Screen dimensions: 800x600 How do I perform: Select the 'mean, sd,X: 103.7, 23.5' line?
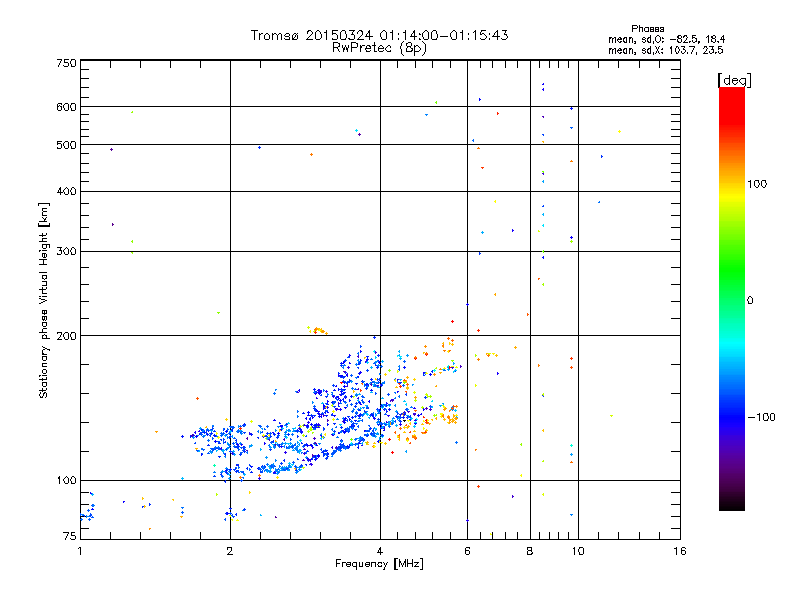[x=665, y=50]
